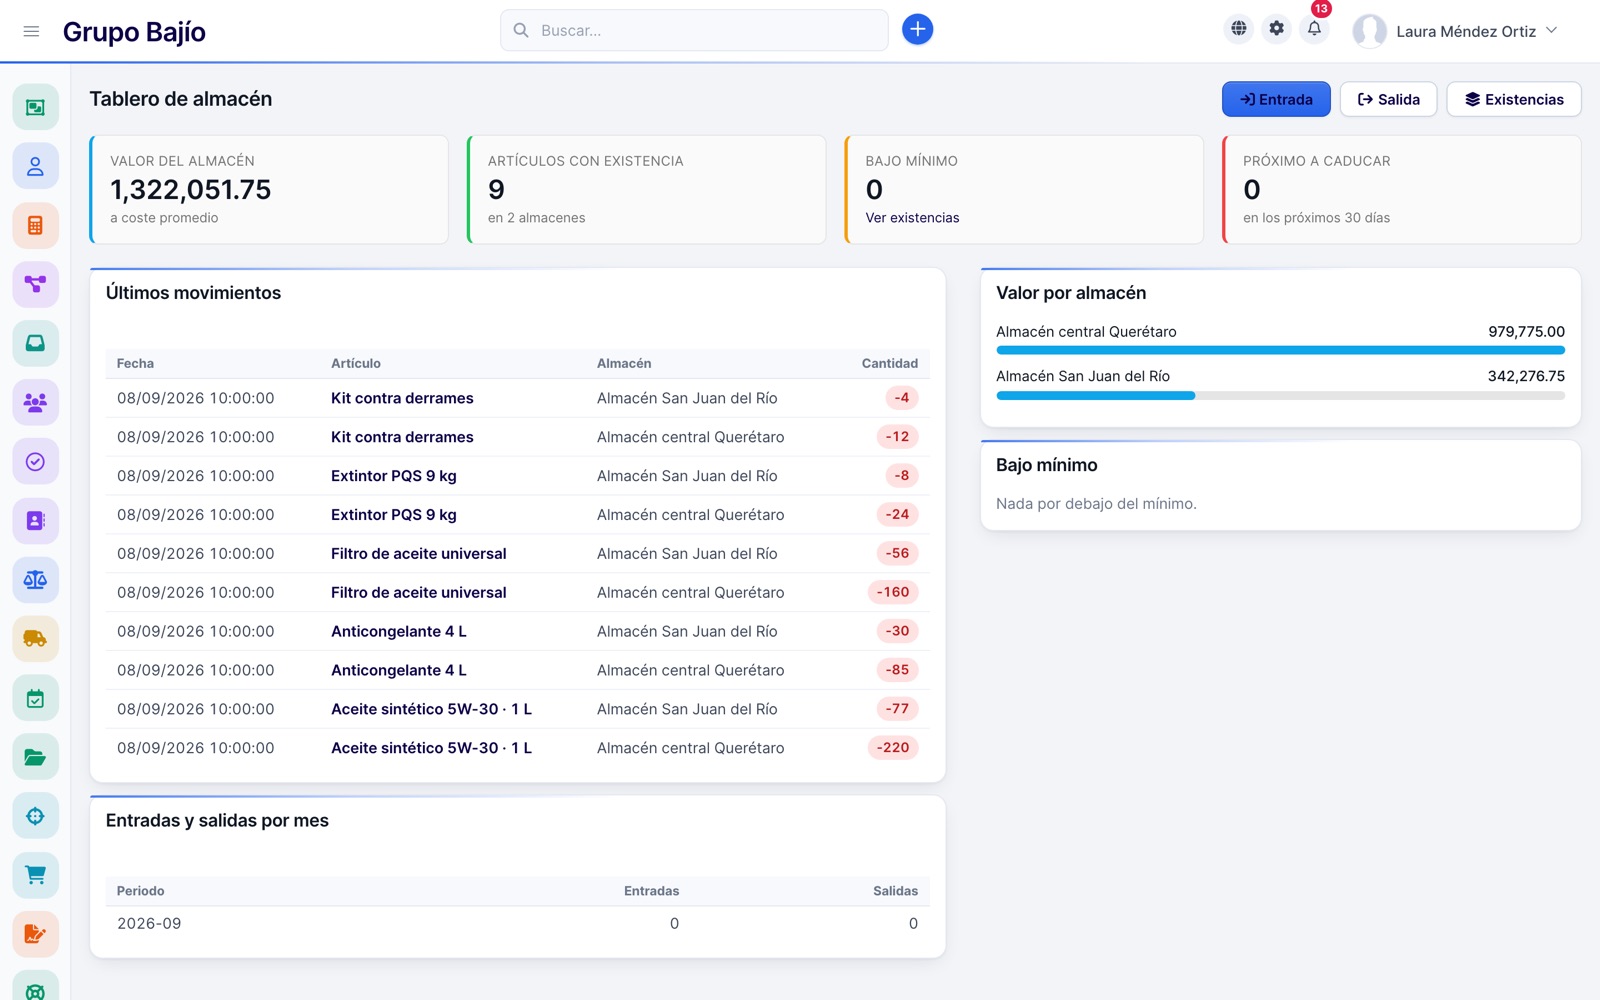Click the -56 quantity badge
The height and width of the screenshot is (1000, 1600).
point(897,553)
